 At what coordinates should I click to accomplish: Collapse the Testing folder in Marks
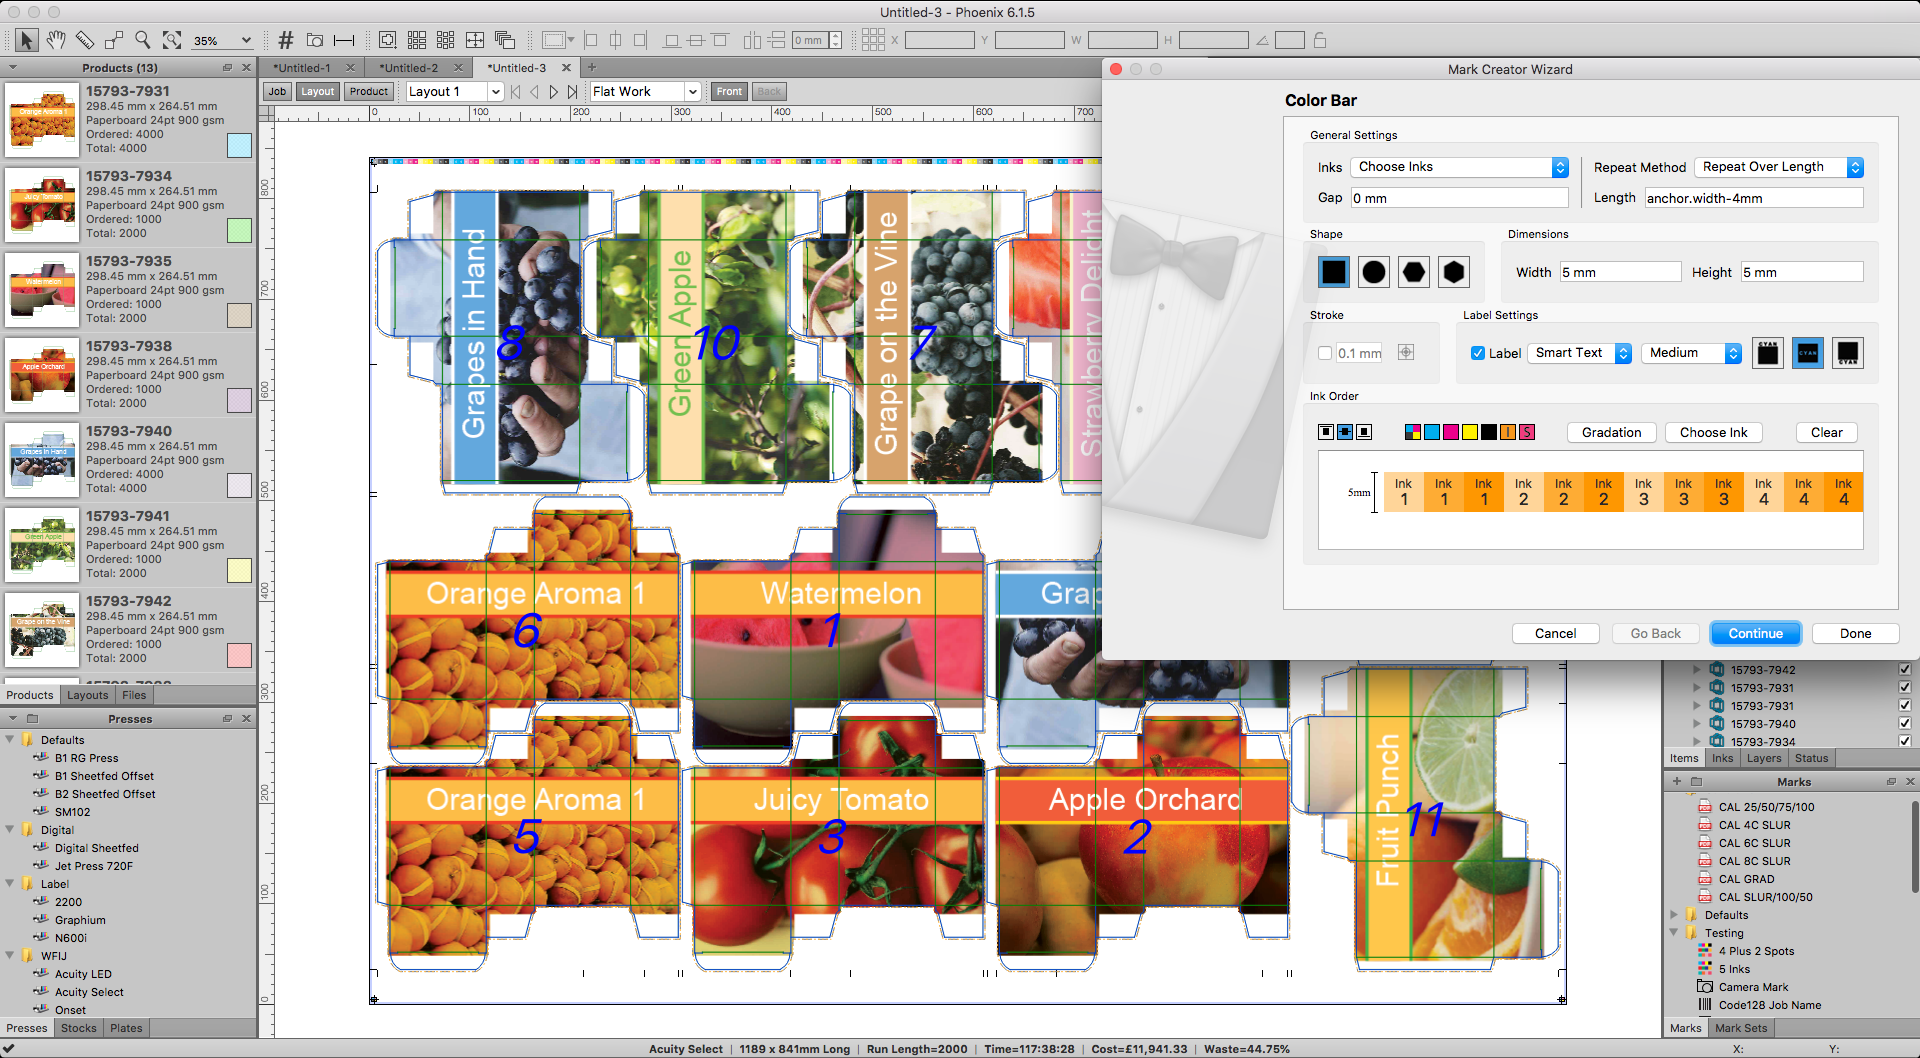[x=1675, y=932]
